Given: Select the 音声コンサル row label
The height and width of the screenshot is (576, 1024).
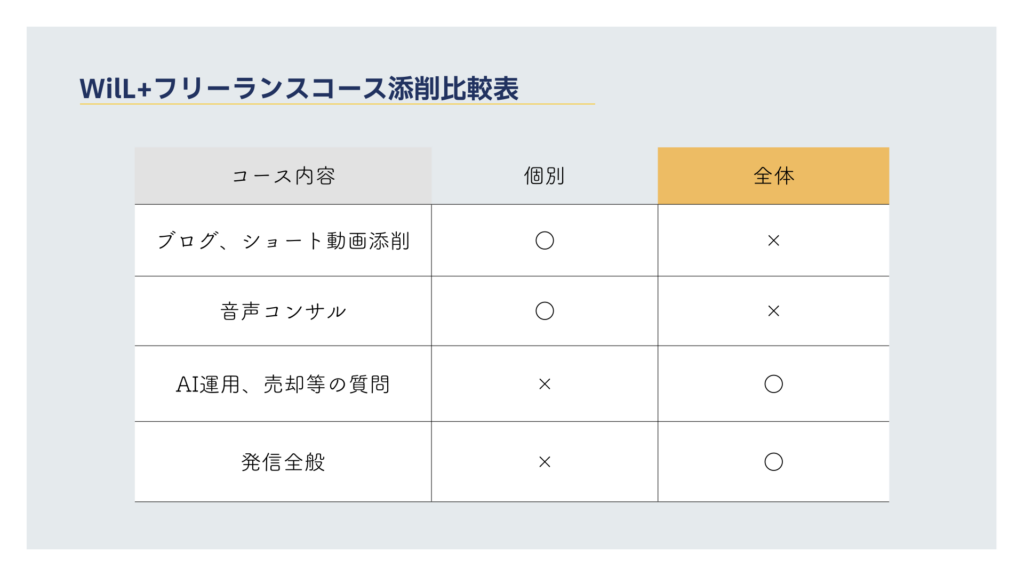Looking at the screenshot, I should coord(283,311).
